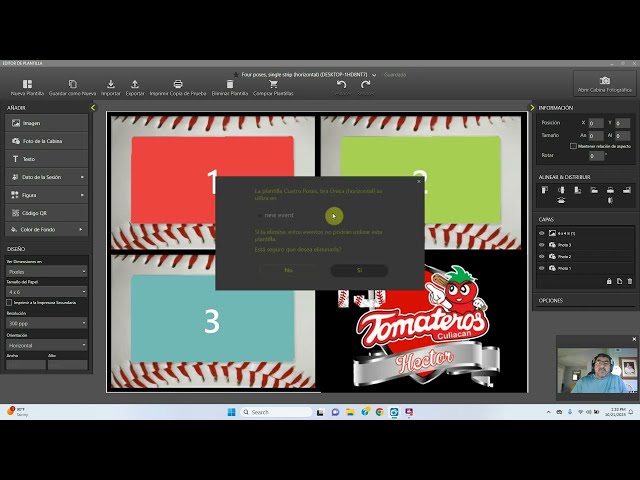The height and width of the screenshot is (480, 640).
Task: Click the taskbar Search box
Action: [x=276, y=412]
